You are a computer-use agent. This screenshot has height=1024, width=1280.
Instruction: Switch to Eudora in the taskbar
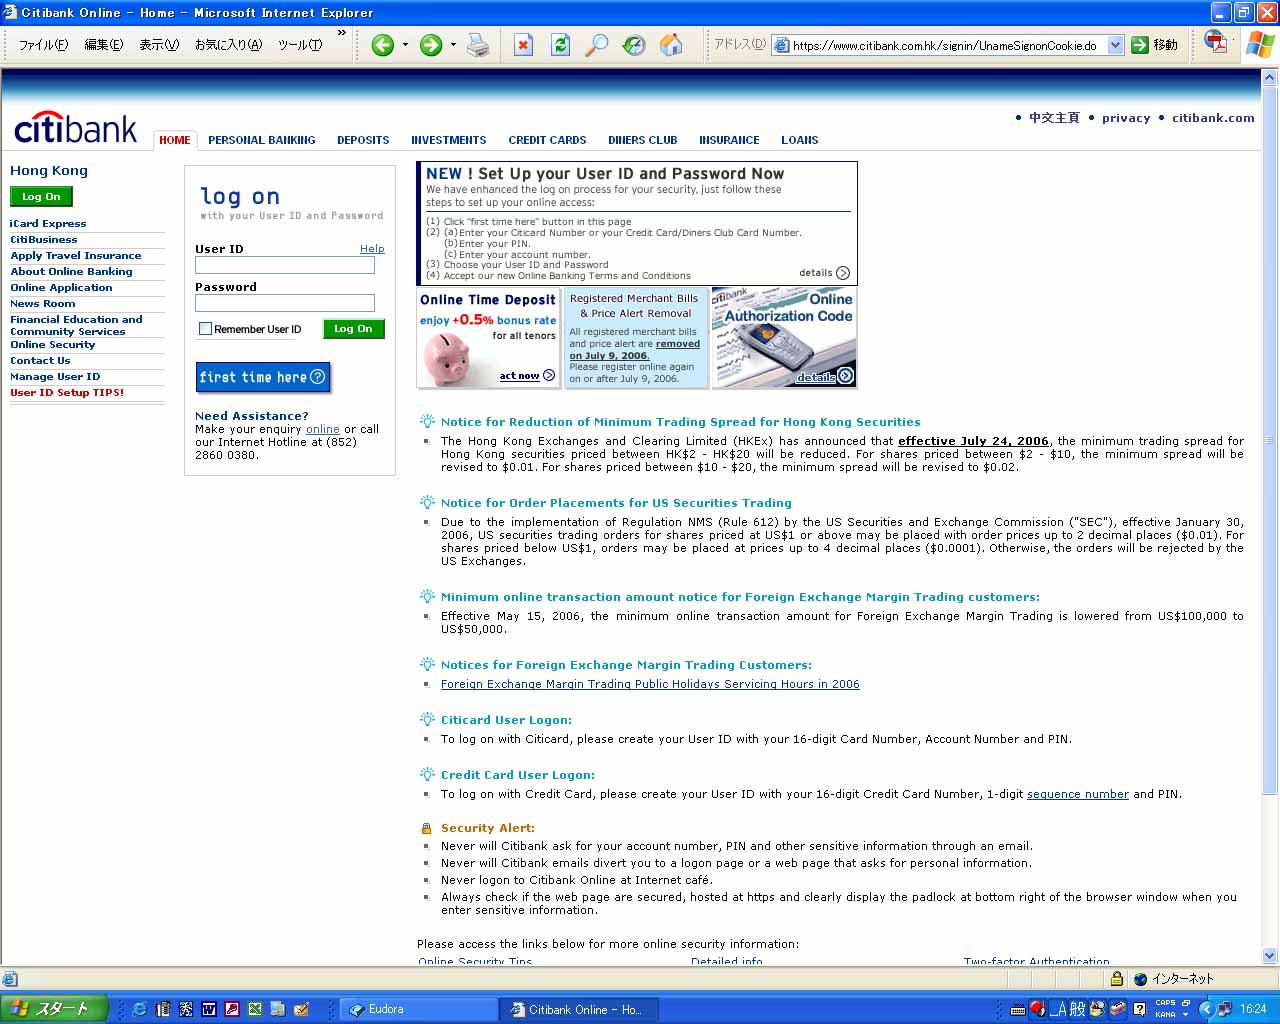point(420,1009)
